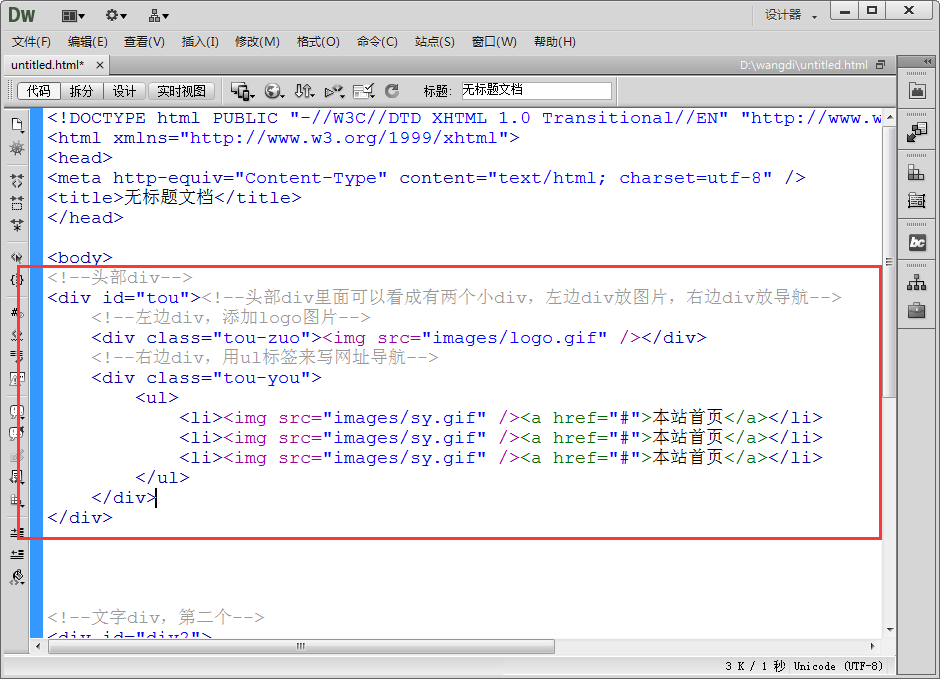This screenshot has height=679, width=940.
Task: Open W3C Validation menu
Action: point(335,91)
